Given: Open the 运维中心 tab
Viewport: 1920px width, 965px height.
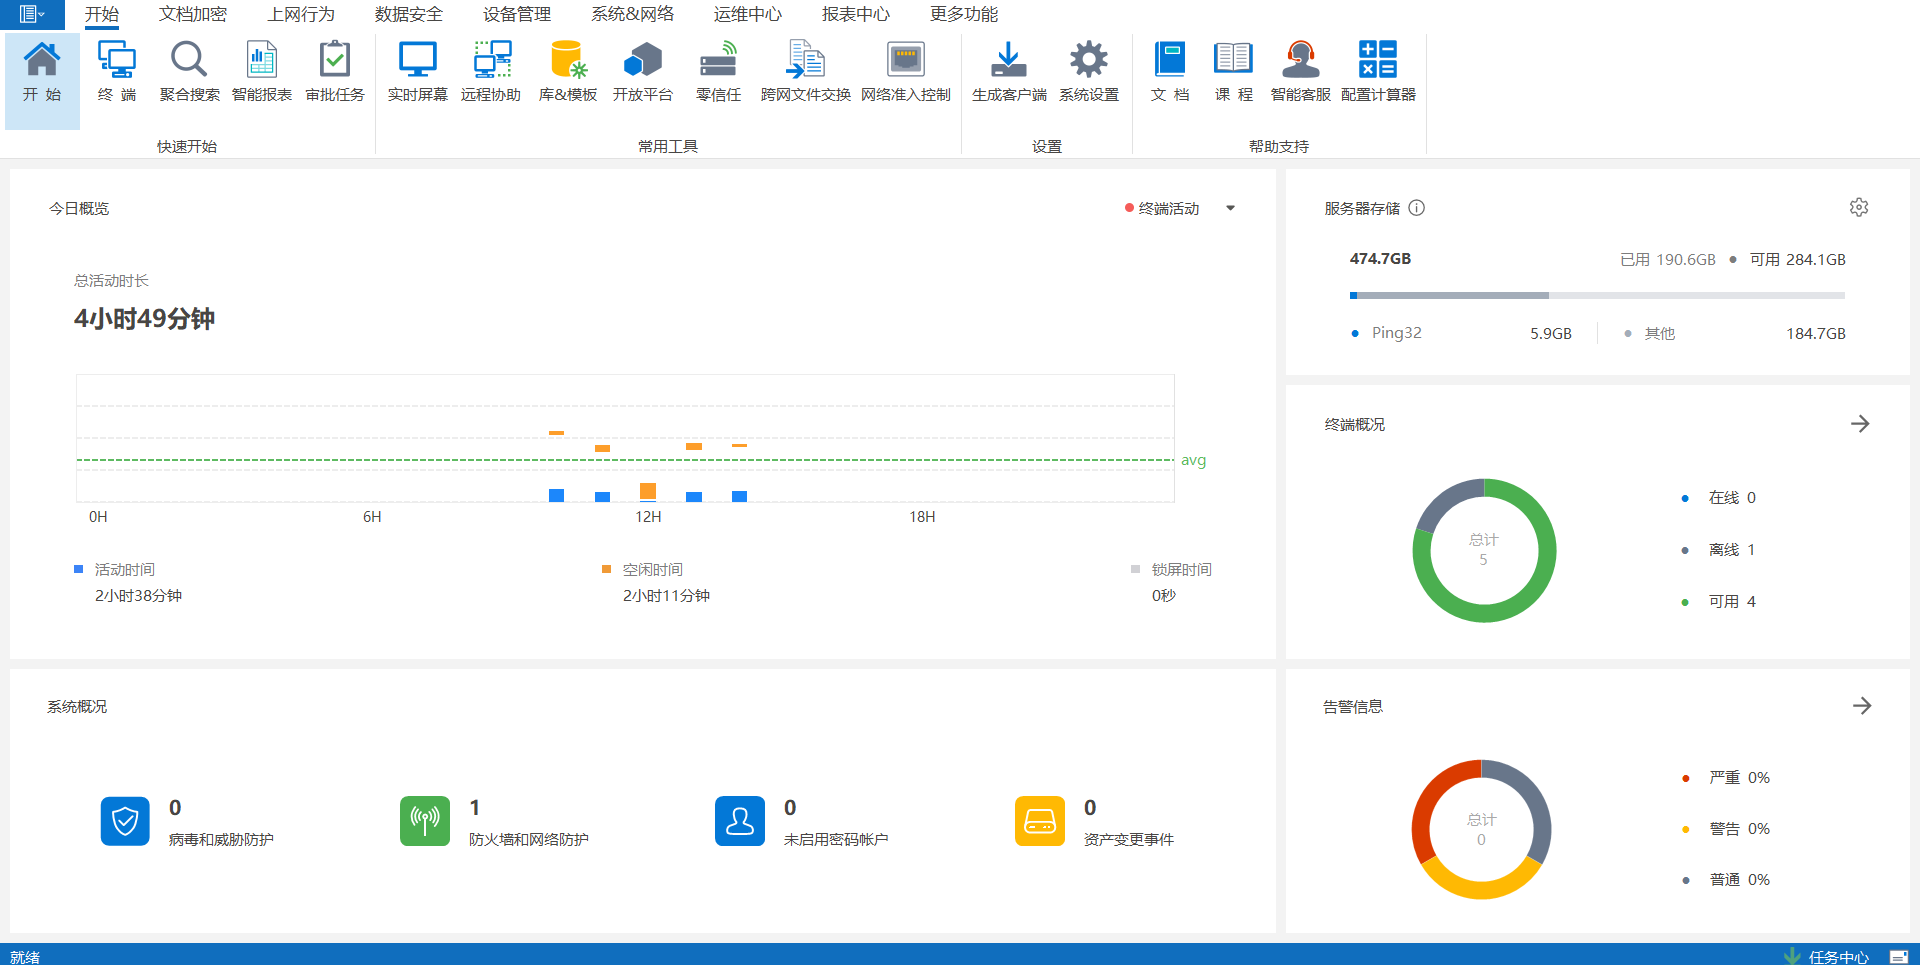Looking at the screenshot, I should click(x=747, y=14).
